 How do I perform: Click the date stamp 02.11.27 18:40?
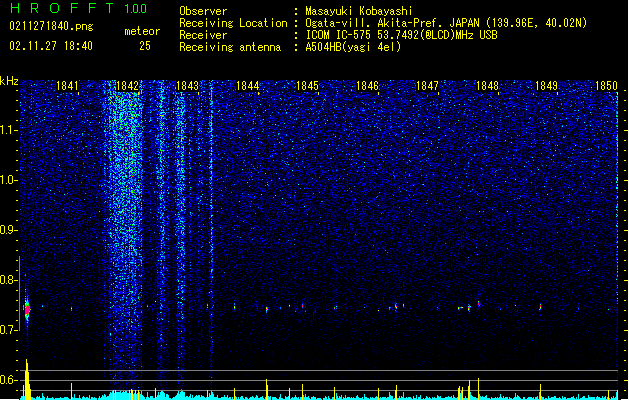(51, 46)
